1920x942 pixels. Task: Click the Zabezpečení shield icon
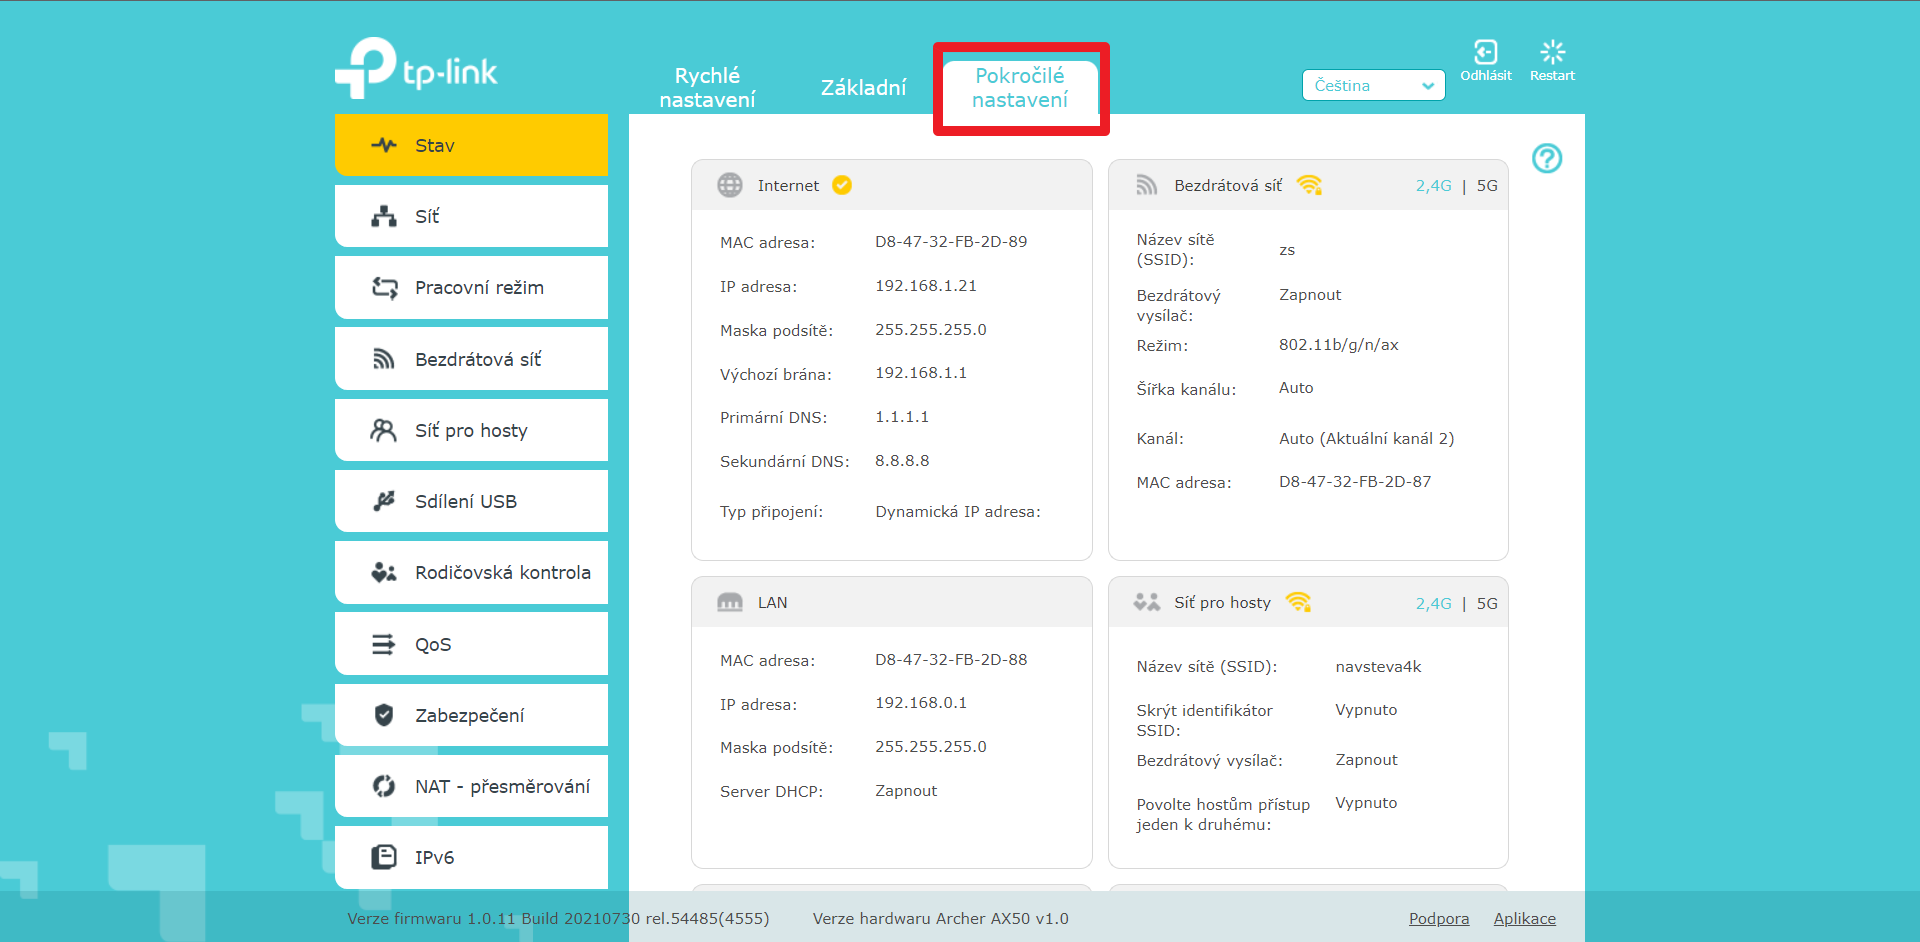[384, 715]
